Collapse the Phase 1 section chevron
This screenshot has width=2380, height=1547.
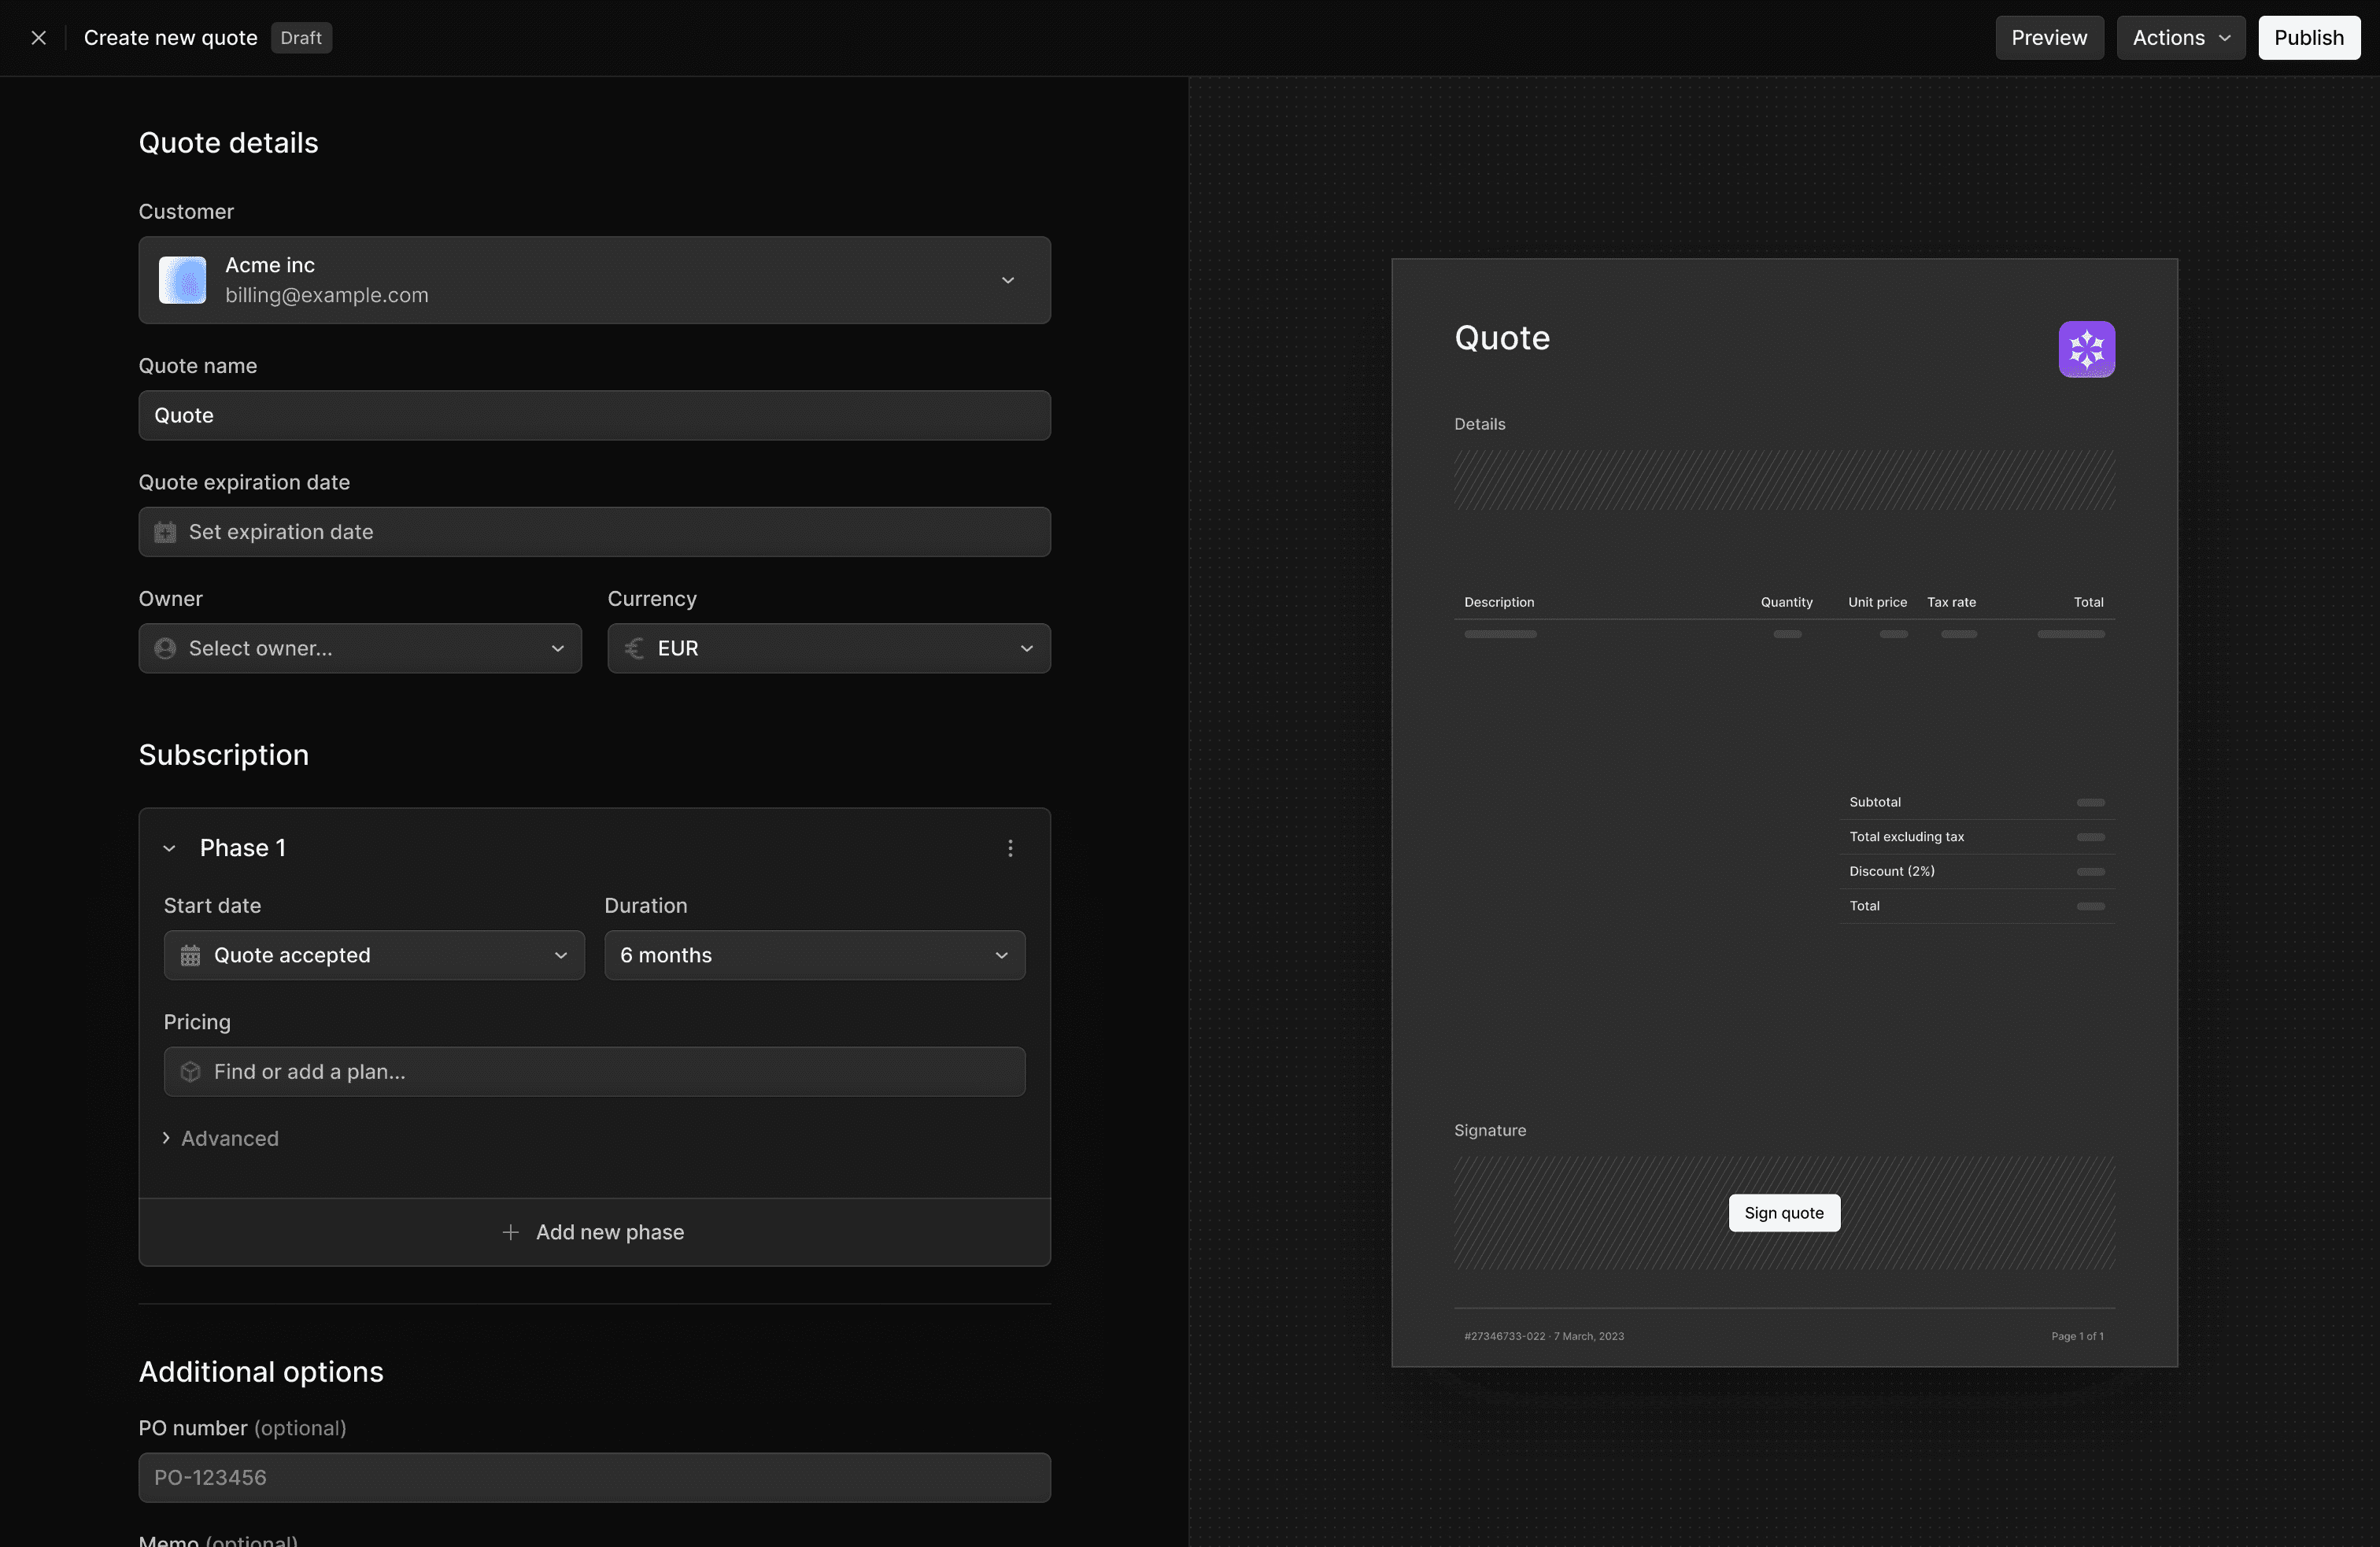pyautogui.click(x=169, y=848)
